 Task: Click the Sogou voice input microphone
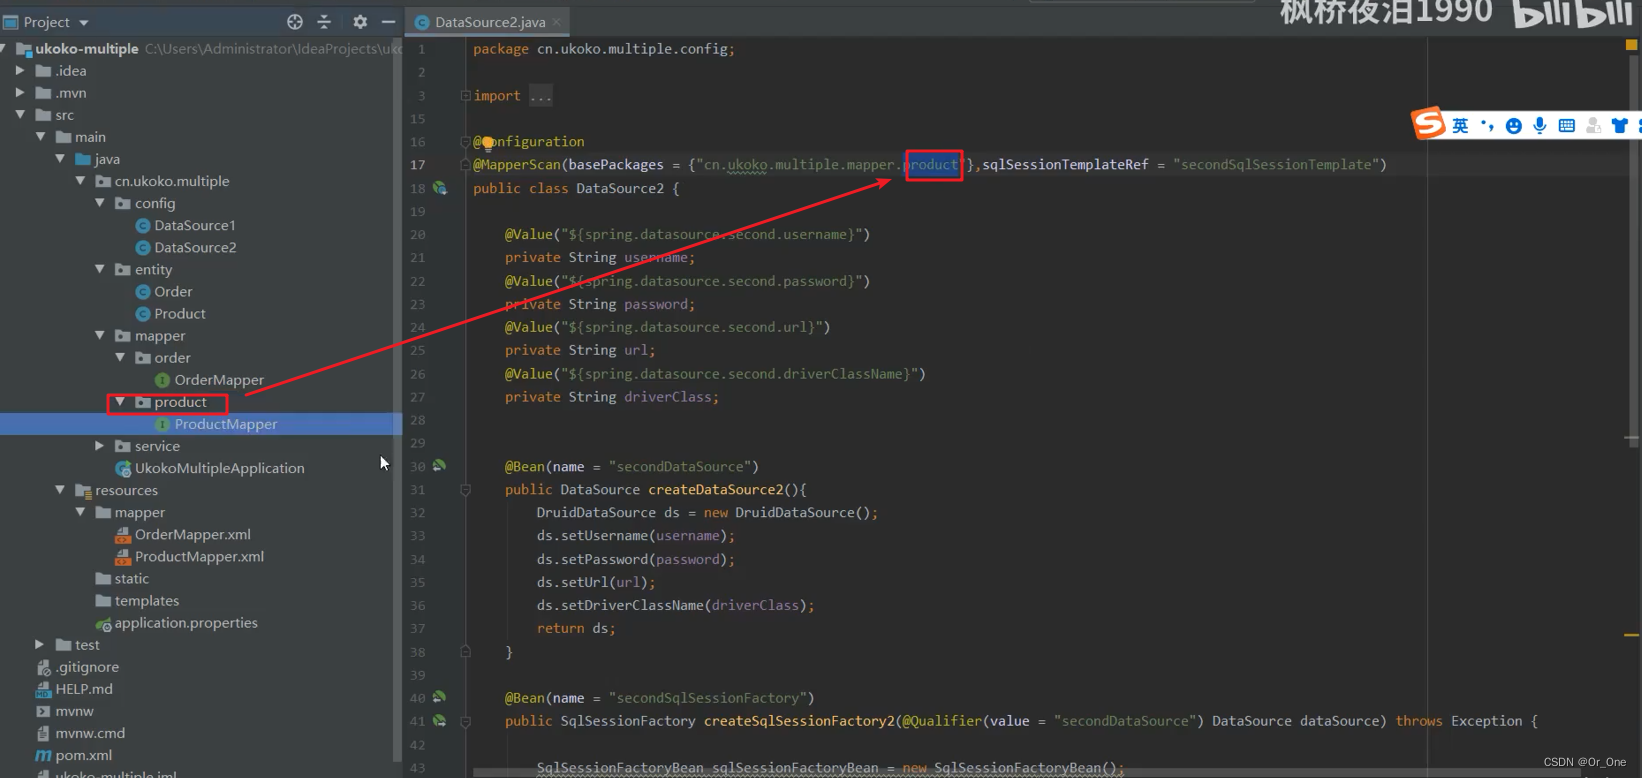pyautogui.click(x=1540, y=125)
